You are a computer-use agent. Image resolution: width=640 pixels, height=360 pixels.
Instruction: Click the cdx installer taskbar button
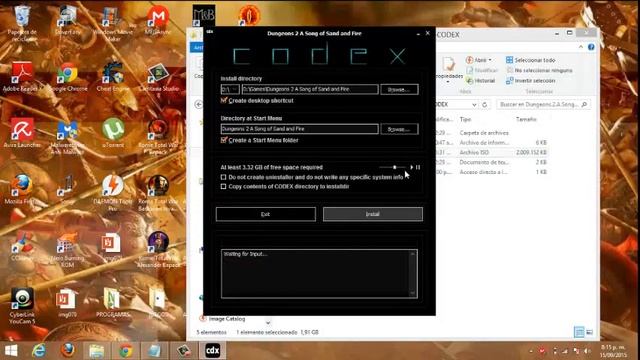pyautogui.click(x=213, y=351)
